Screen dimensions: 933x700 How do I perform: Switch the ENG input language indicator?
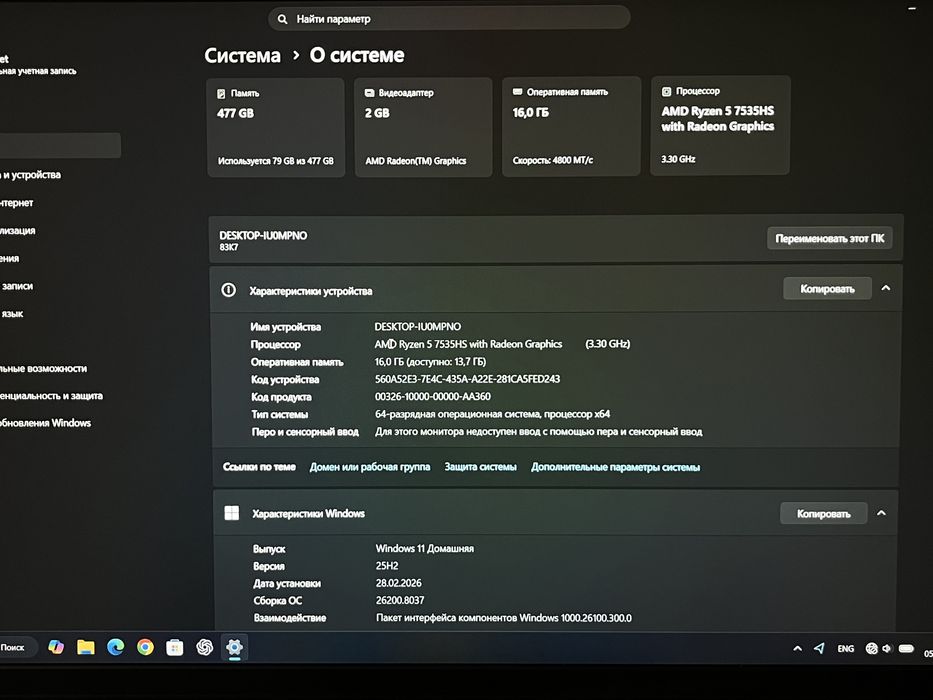pos(846,648)
